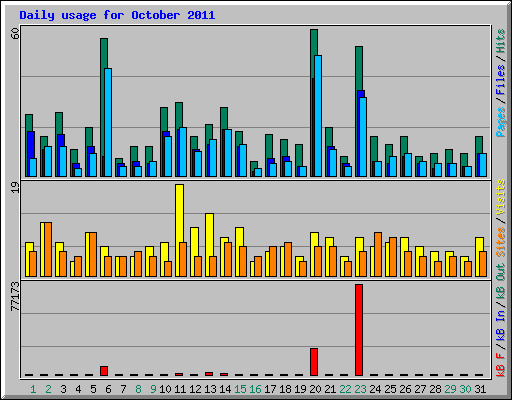The height and width of the screenshot is (400, 512).
Task: Click the "Visits" legend label
Action: coord(500,197)
